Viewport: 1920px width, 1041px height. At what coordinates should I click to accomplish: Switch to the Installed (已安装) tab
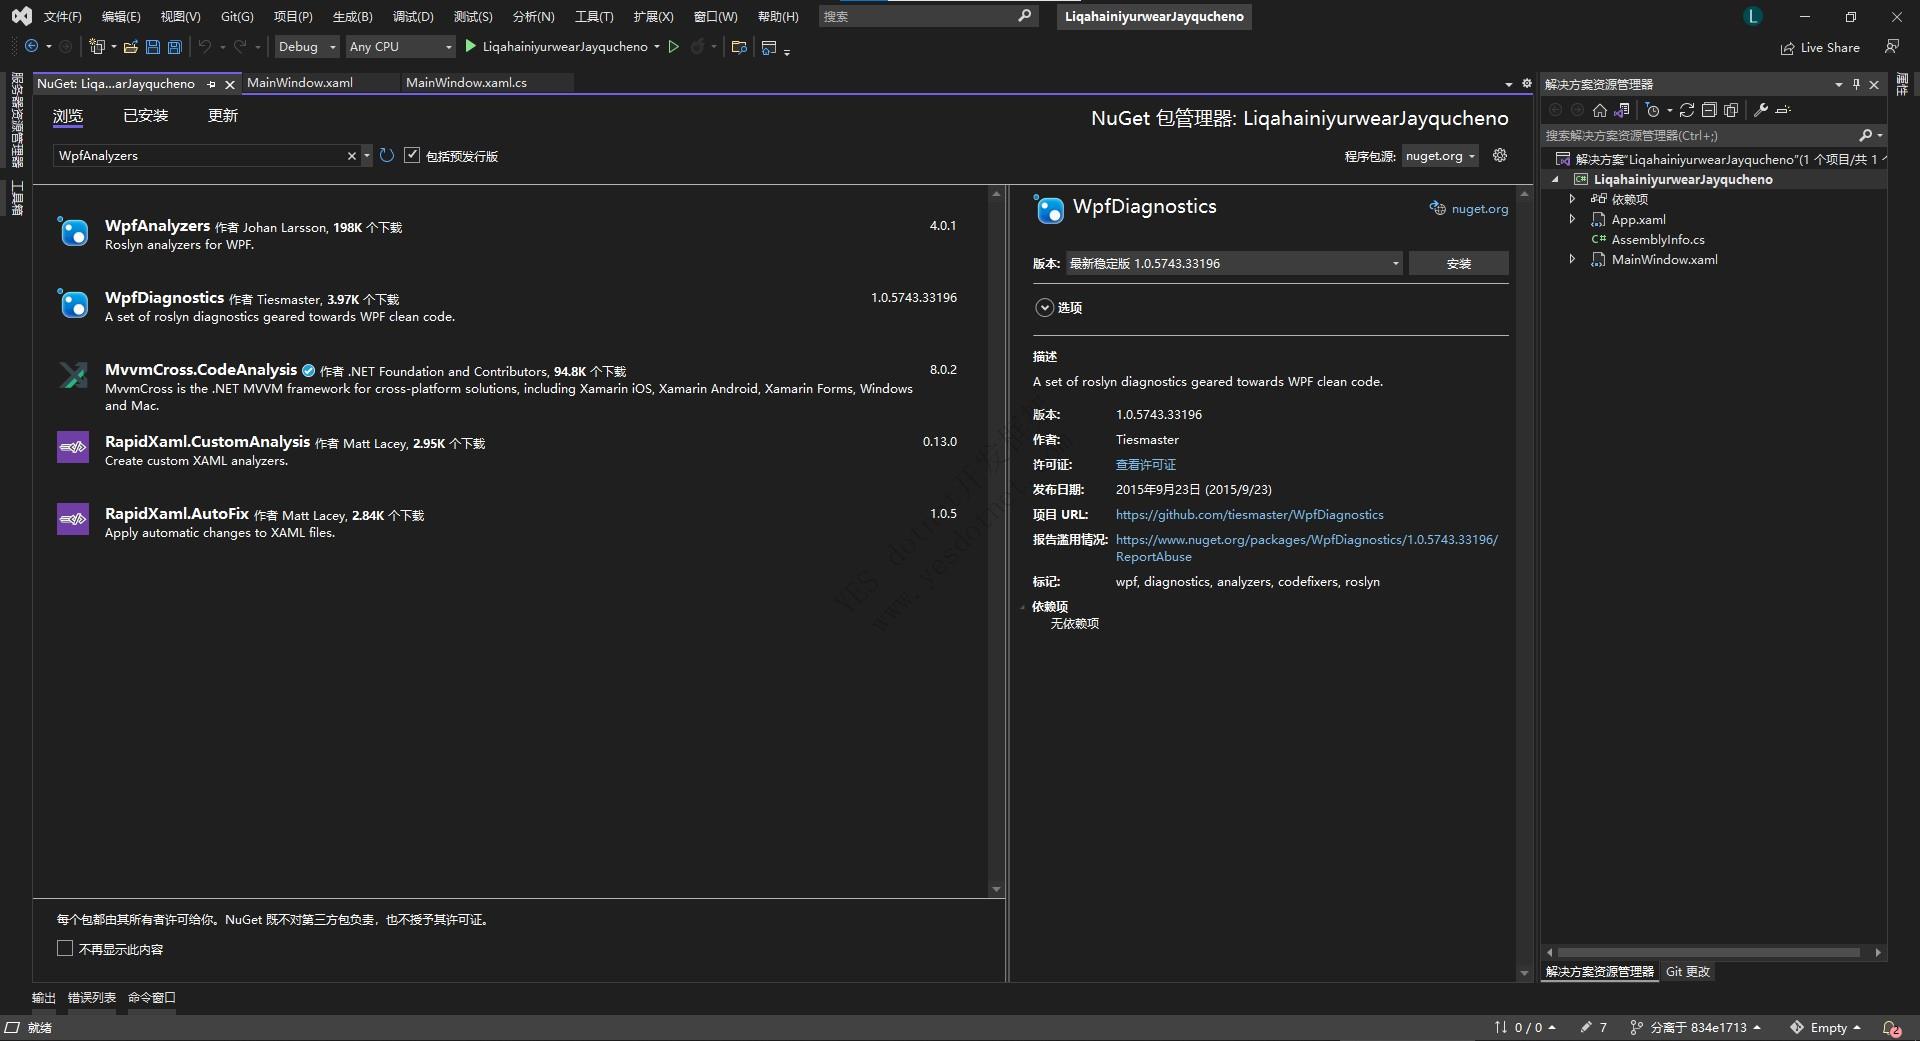tap(145, 116)
